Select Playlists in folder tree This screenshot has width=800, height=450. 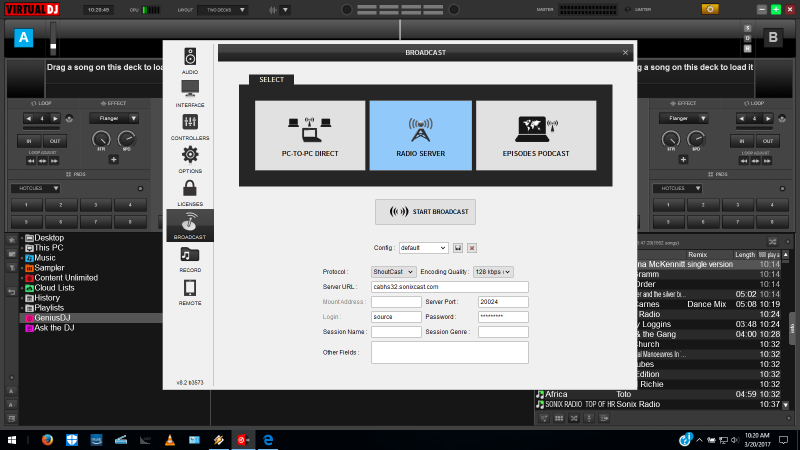pyautogui.click(x=49, y=308)
